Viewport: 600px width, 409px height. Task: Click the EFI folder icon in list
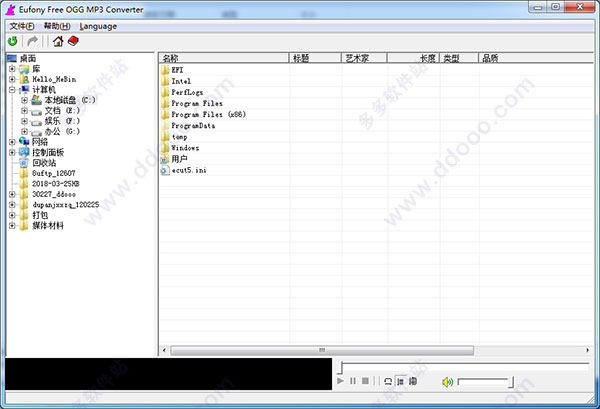click(165, 70)
